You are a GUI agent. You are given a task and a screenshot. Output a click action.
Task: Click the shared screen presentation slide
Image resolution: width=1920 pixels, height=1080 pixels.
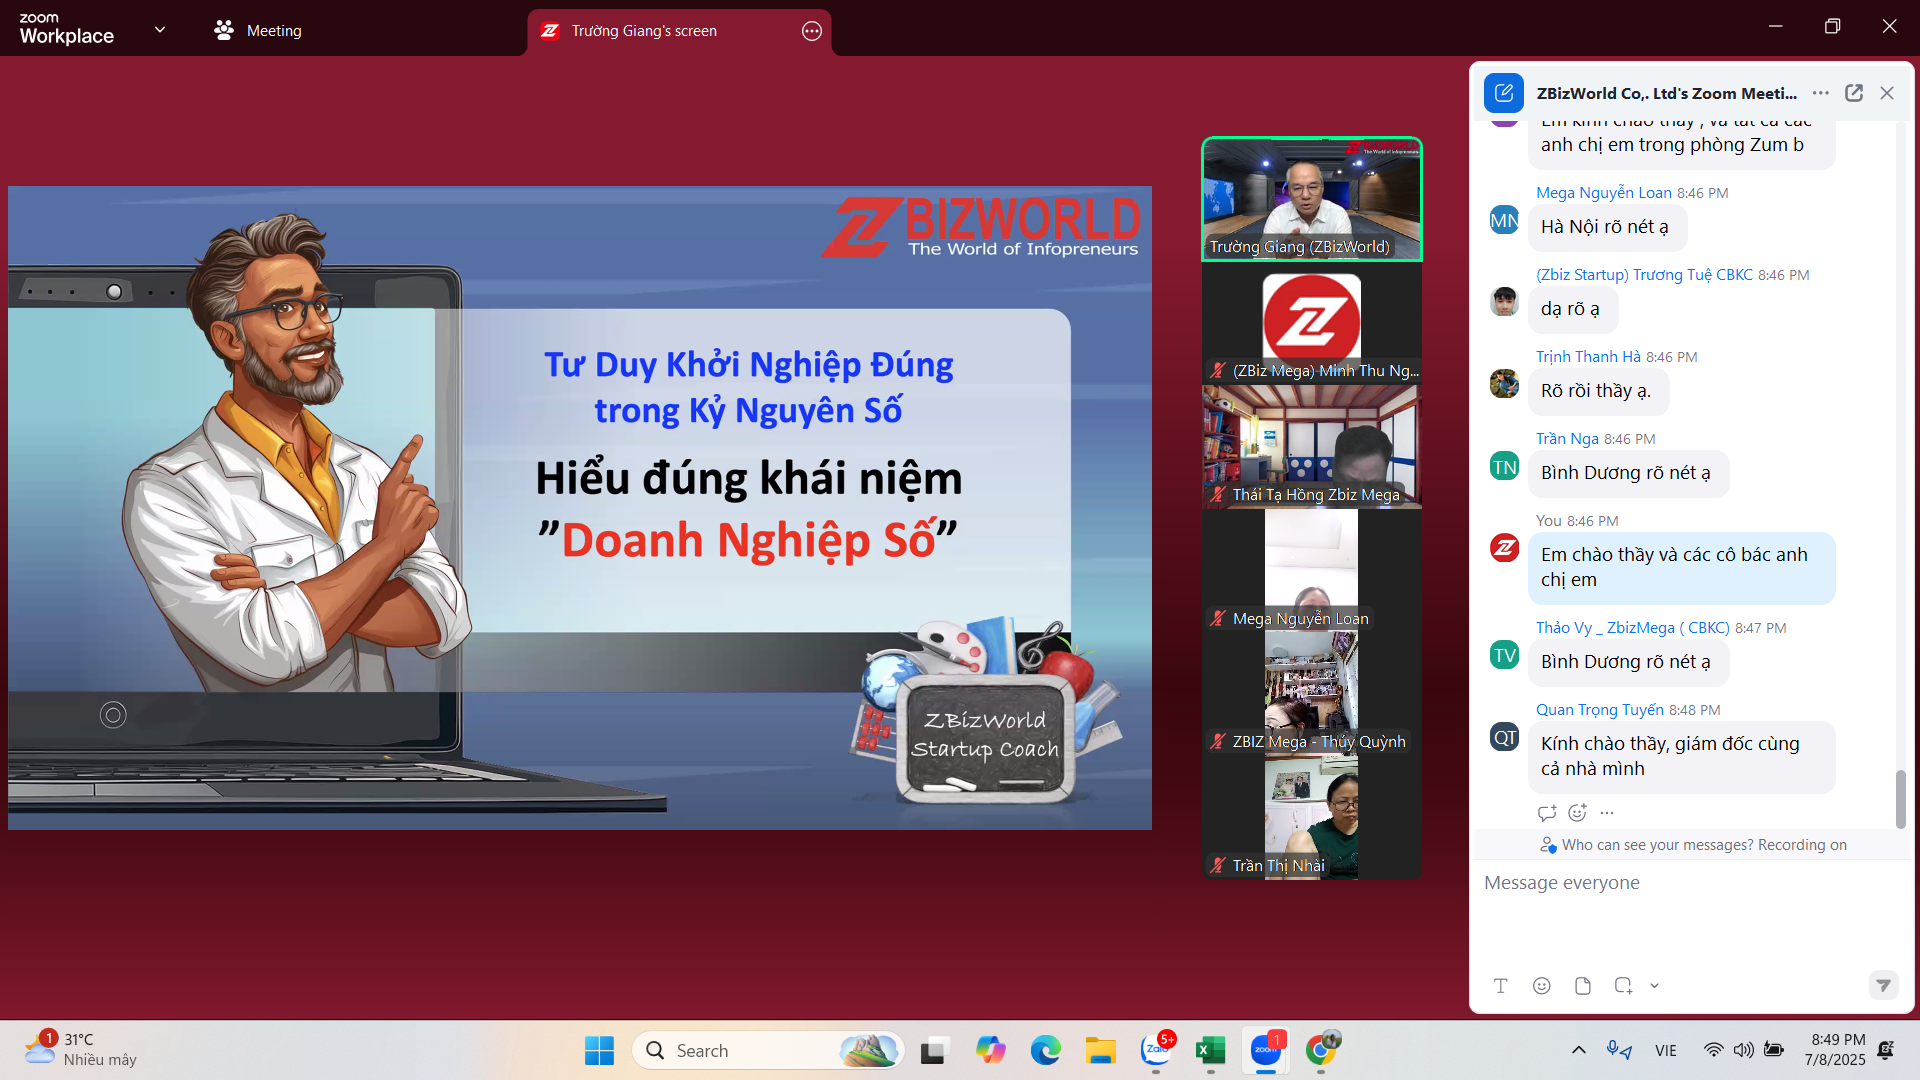click(580, 508)
